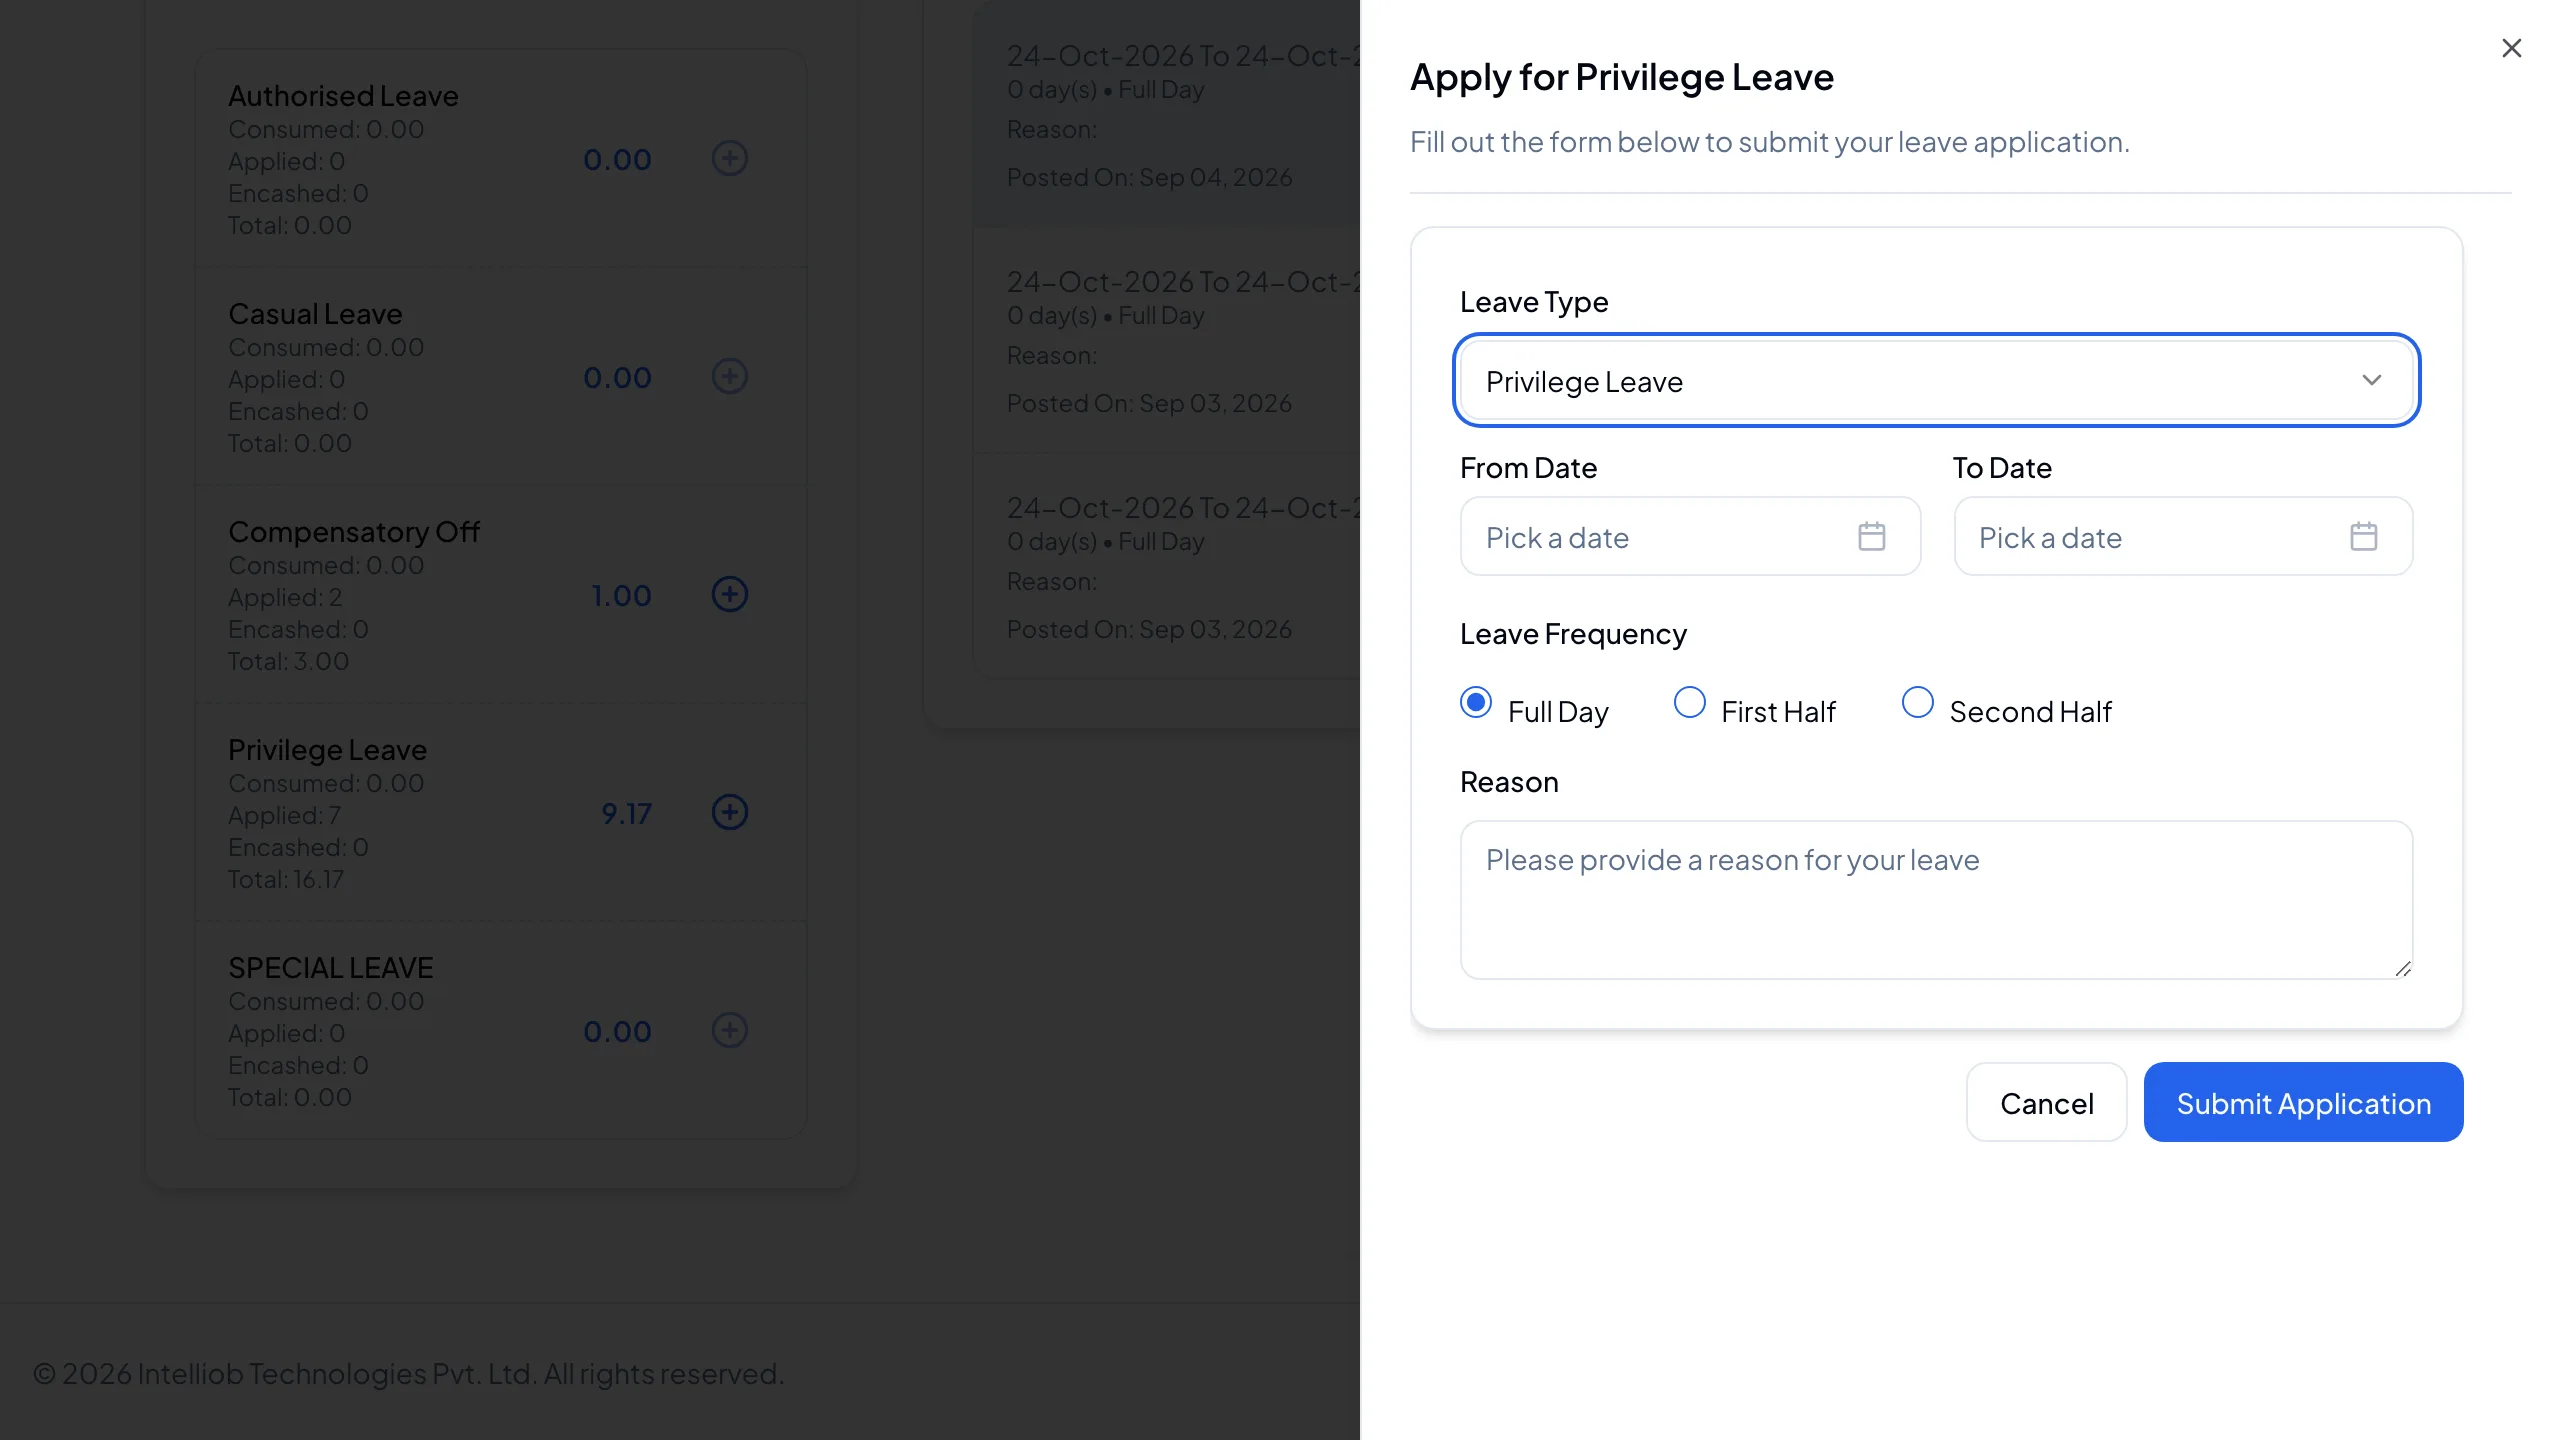
Task: Click plus icon for Privilege Leave
Action: click(730, 812)
